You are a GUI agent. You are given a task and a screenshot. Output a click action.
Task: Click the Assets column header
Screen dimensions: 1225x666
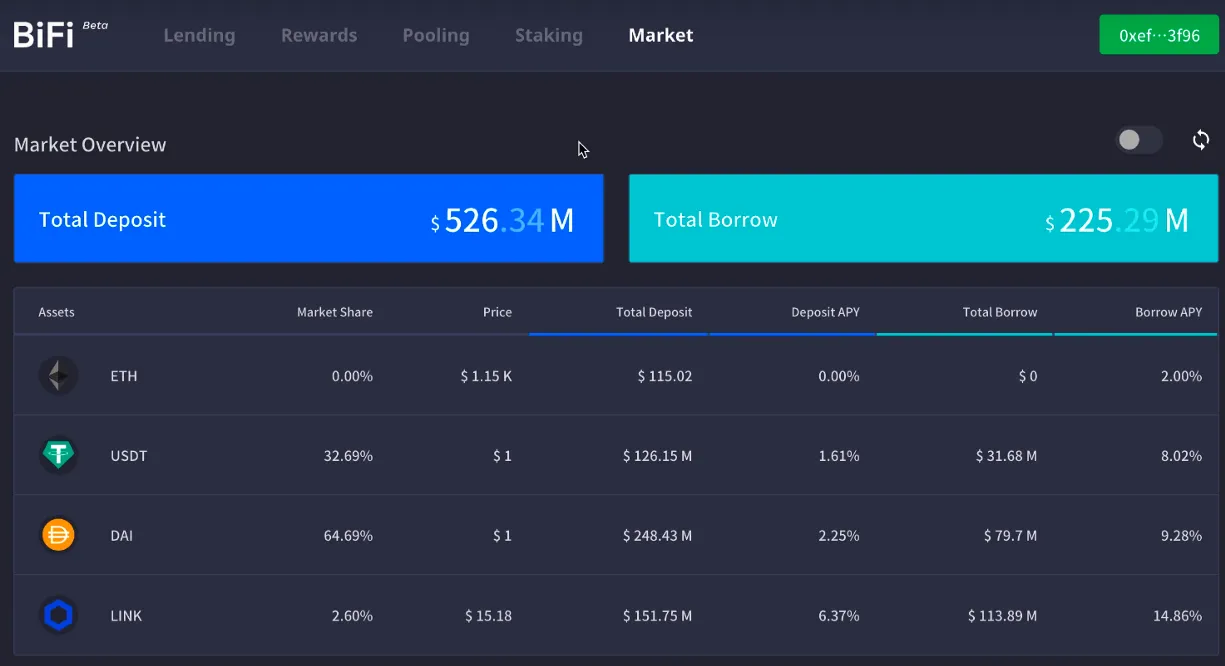(57, 312)
